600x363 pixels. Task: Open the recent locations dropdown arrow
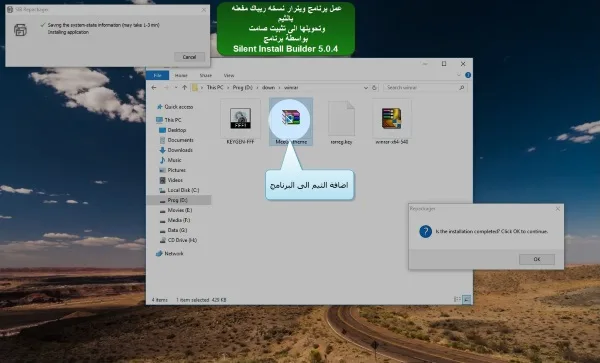click(176, 88)
